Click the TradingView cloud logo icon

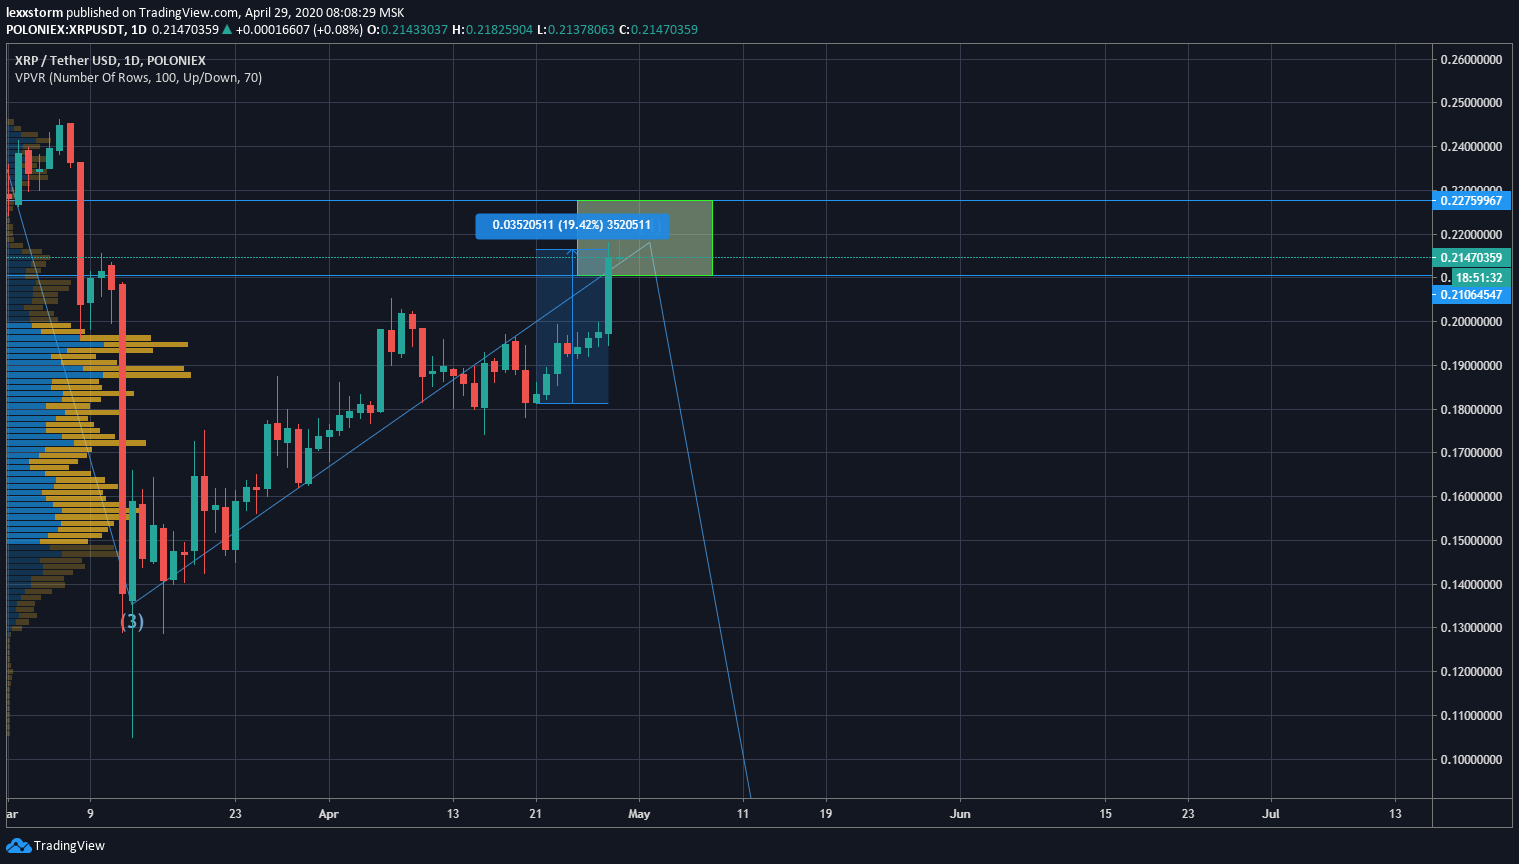pos(18,846)
